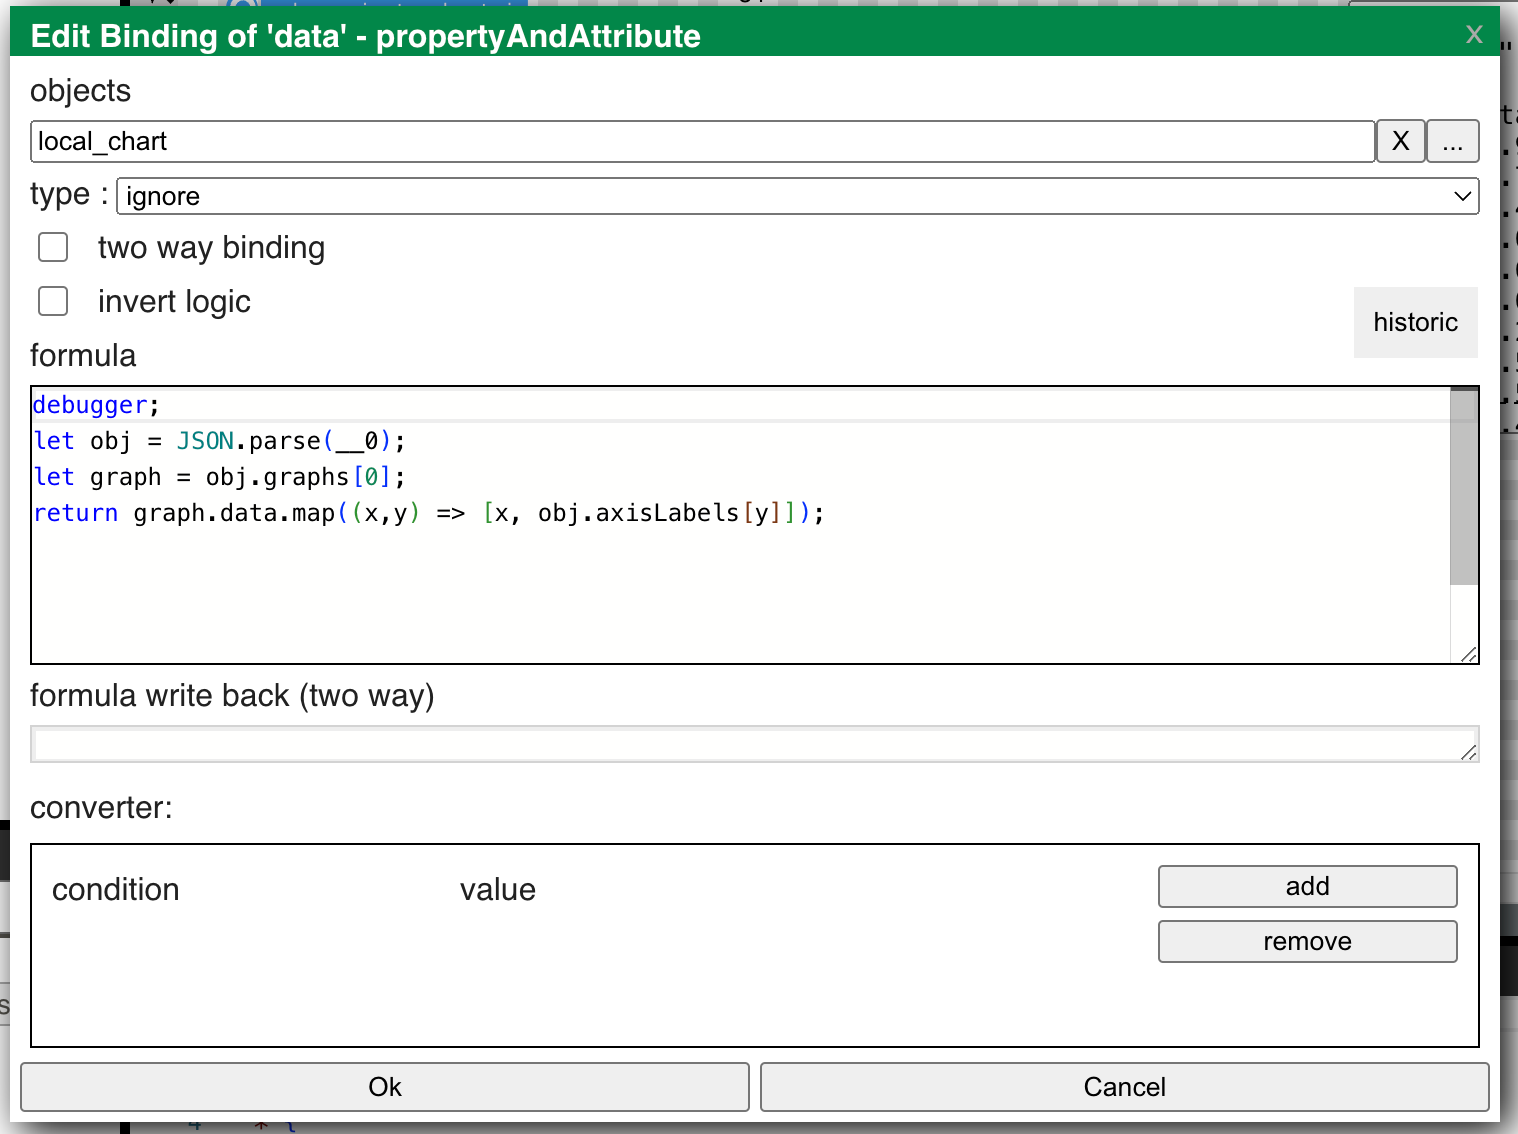Toggle the invert logic checkbox
This screenshot has width=1518, height=1134.
53,301
